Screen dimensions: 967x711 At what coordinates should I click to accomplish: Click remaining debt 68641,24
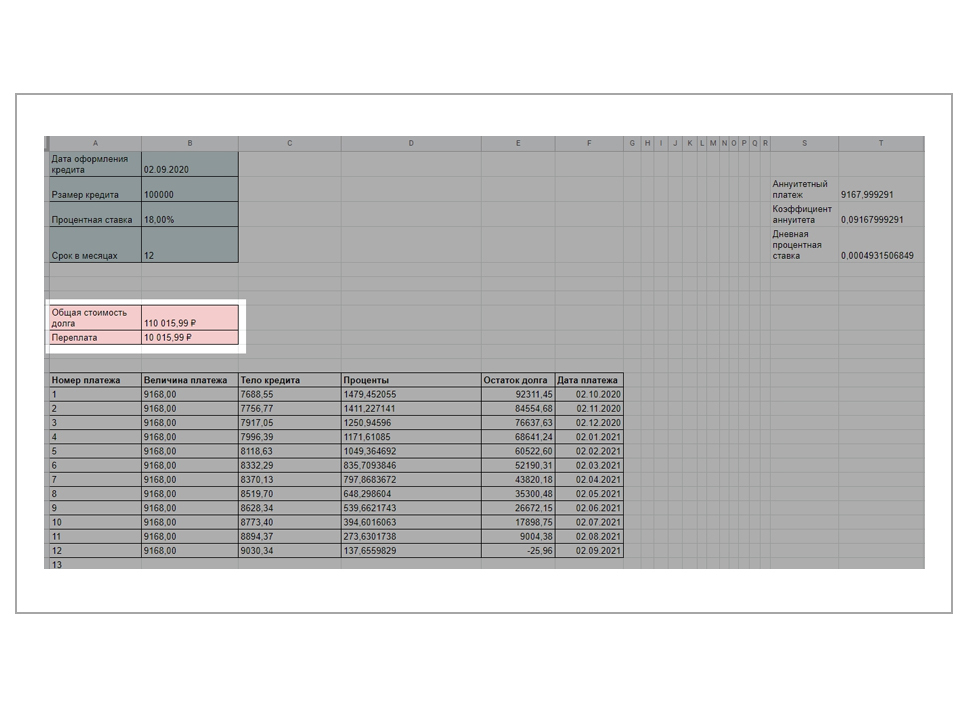tap(518, 437)
